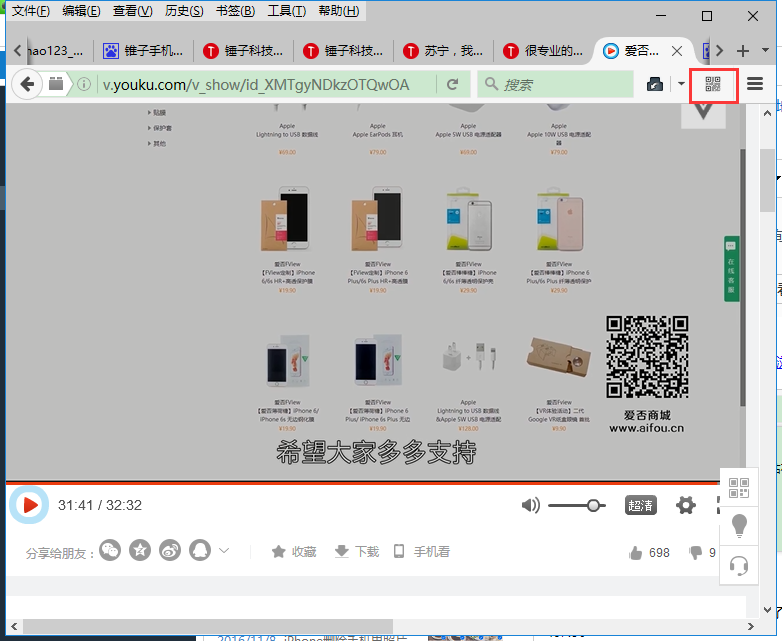Click the folder icon beside the back button
This screenshot has width=782, height=641.
(x=56, y=84)
